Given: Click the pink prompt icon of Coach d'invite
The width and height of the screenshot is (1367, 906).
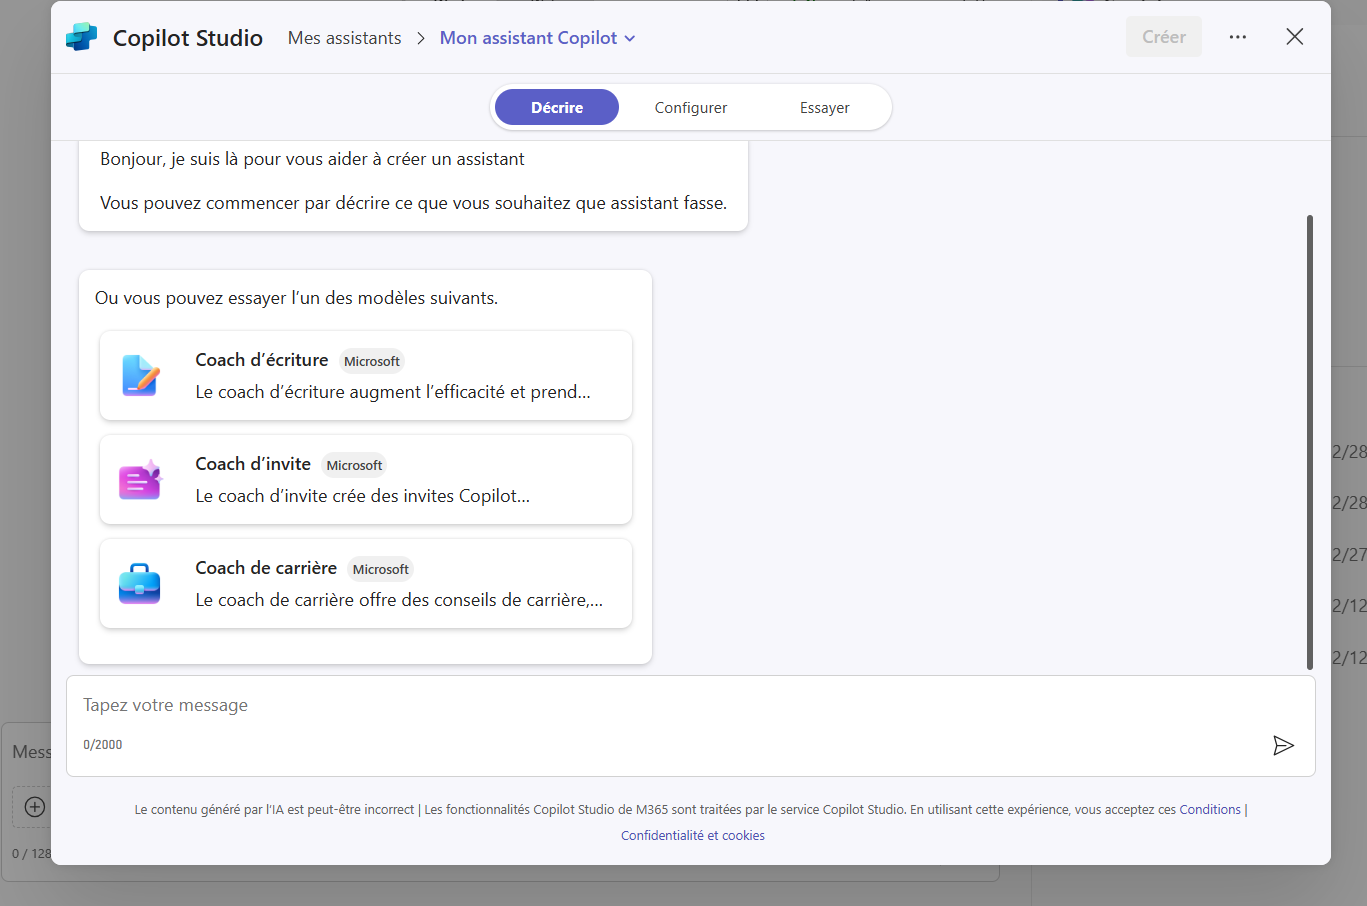Looking at the screenshot, I should coord(140,480).
